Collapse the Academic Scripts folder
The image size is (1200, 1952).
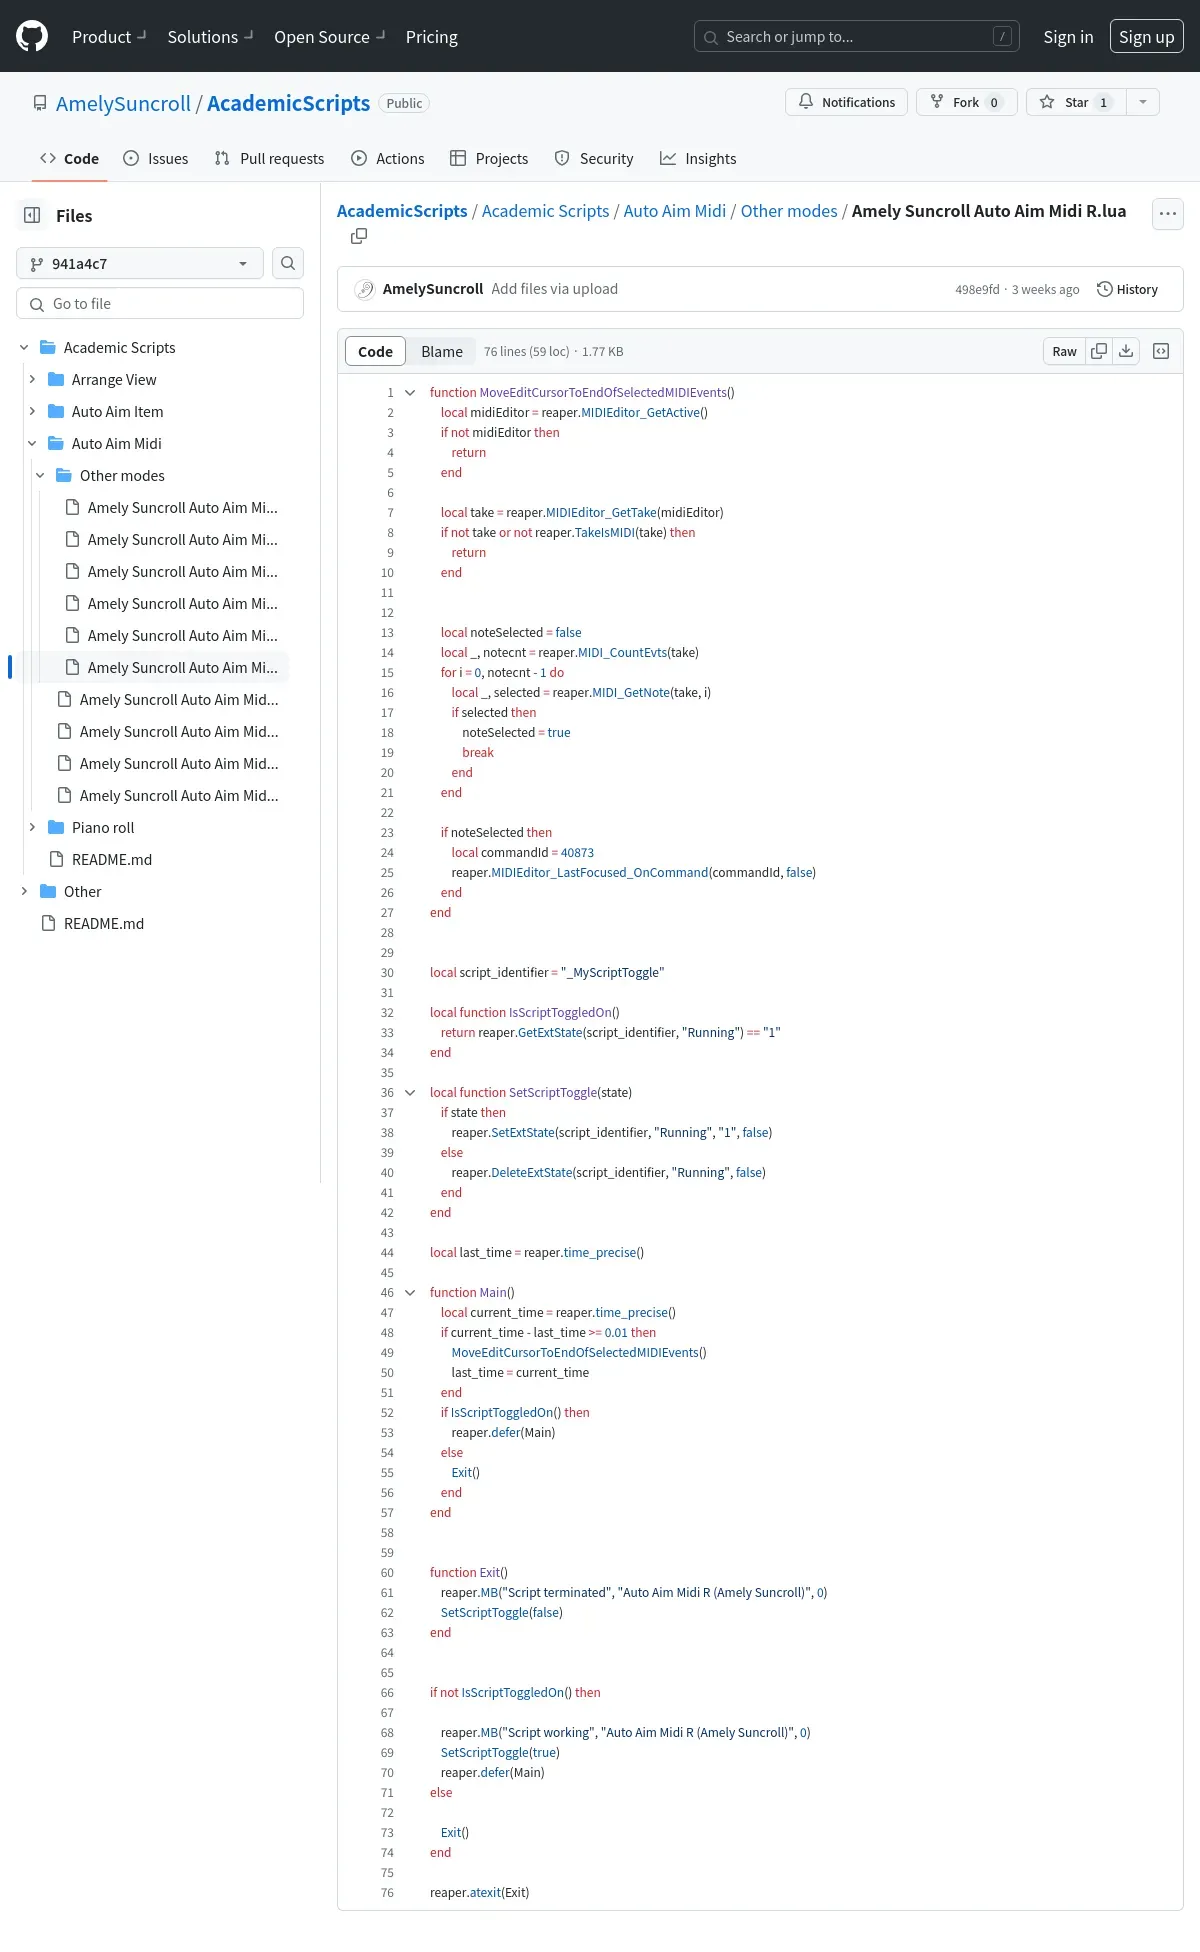24,347
